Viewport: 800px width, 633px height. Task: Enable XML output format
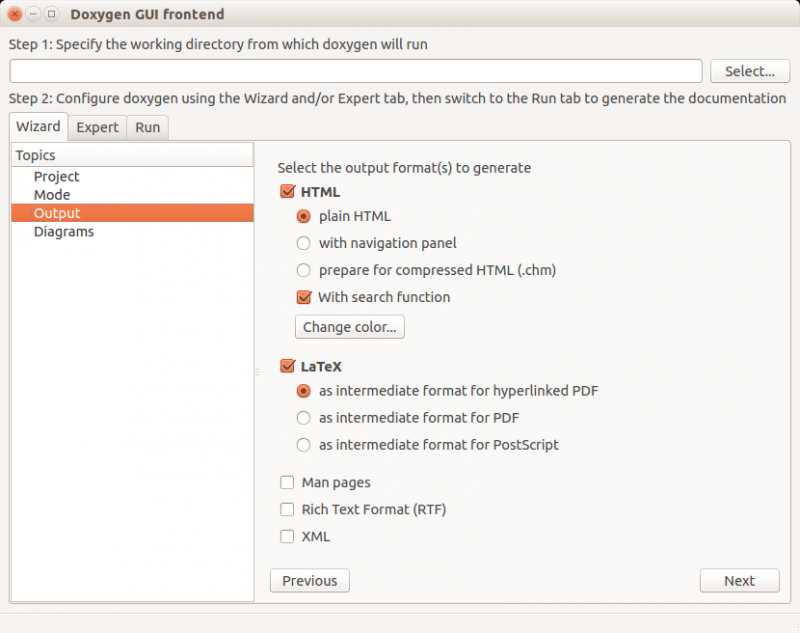[288, 537]
